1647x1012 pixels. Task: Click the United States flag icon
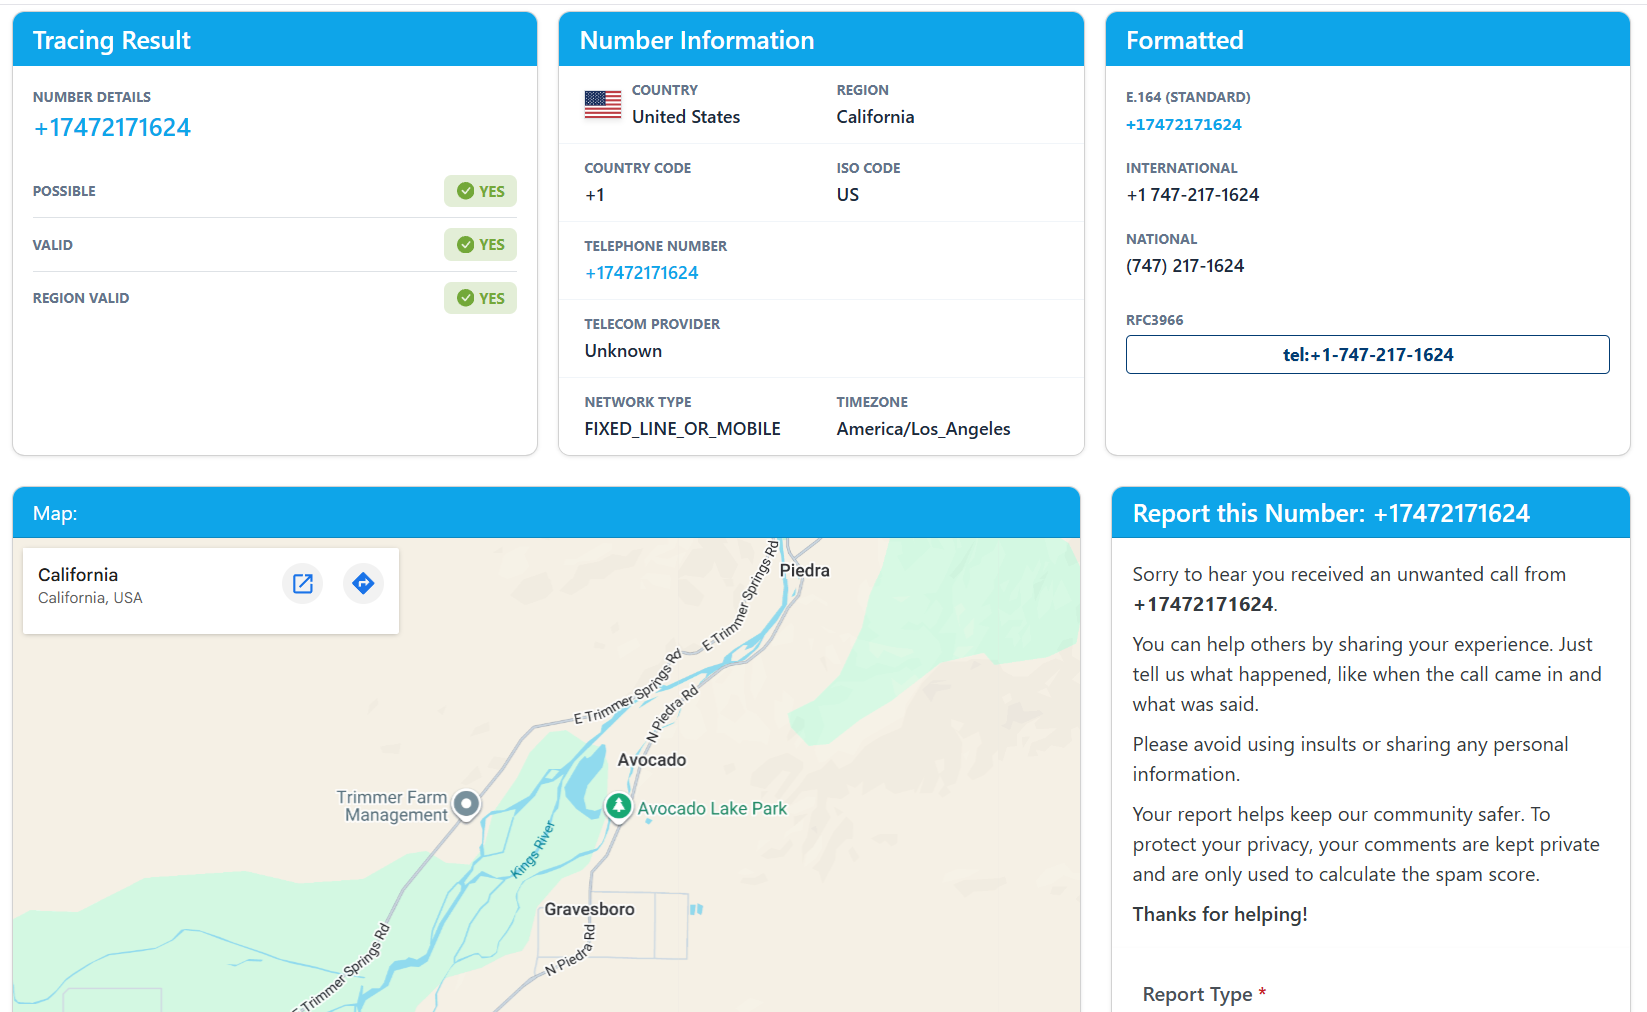click(x=603, y=104)
